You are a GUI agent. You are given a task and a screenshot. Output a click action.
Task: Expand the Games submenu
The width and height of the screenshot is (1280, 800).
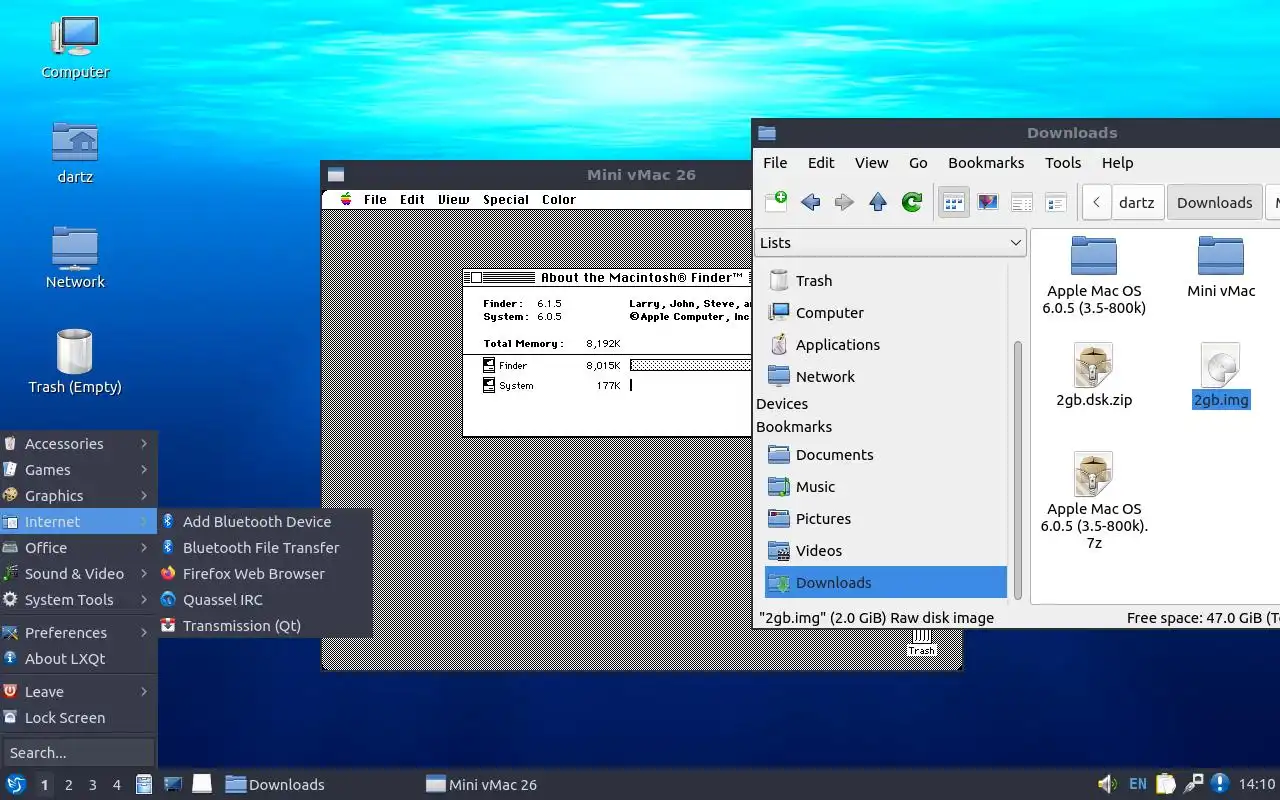(79, 470)
